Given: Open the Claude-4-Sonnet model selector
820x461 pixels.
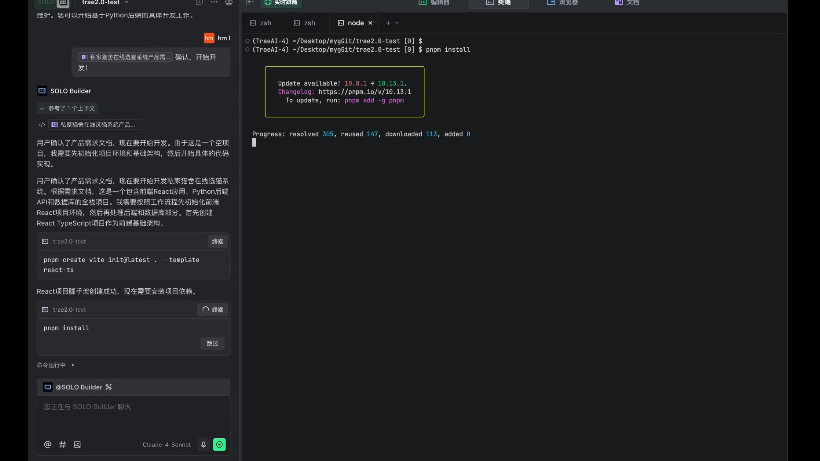Looking at the screenshot, I should [x=167, y=444].
